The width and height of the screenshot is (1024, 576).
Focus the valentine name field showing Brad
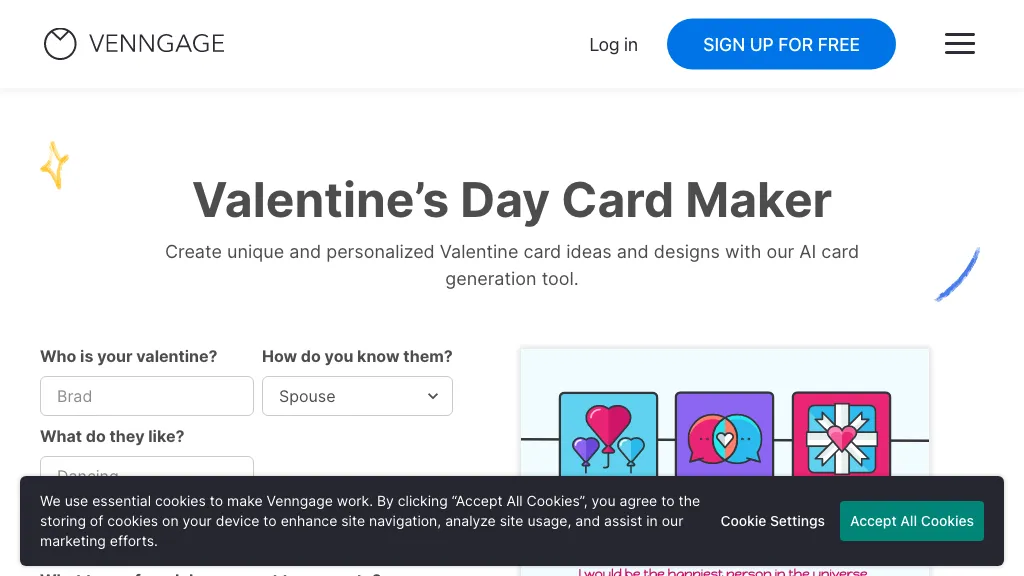click(147, 396)
